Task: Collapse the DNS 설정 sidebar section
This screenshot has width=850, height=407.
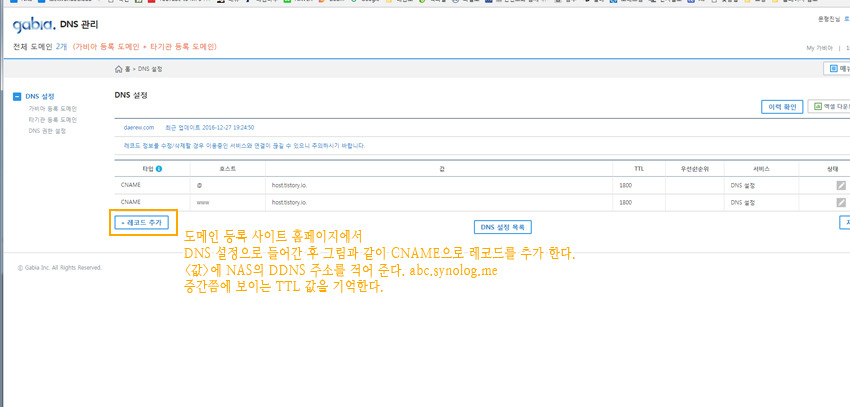Action: 16,96
